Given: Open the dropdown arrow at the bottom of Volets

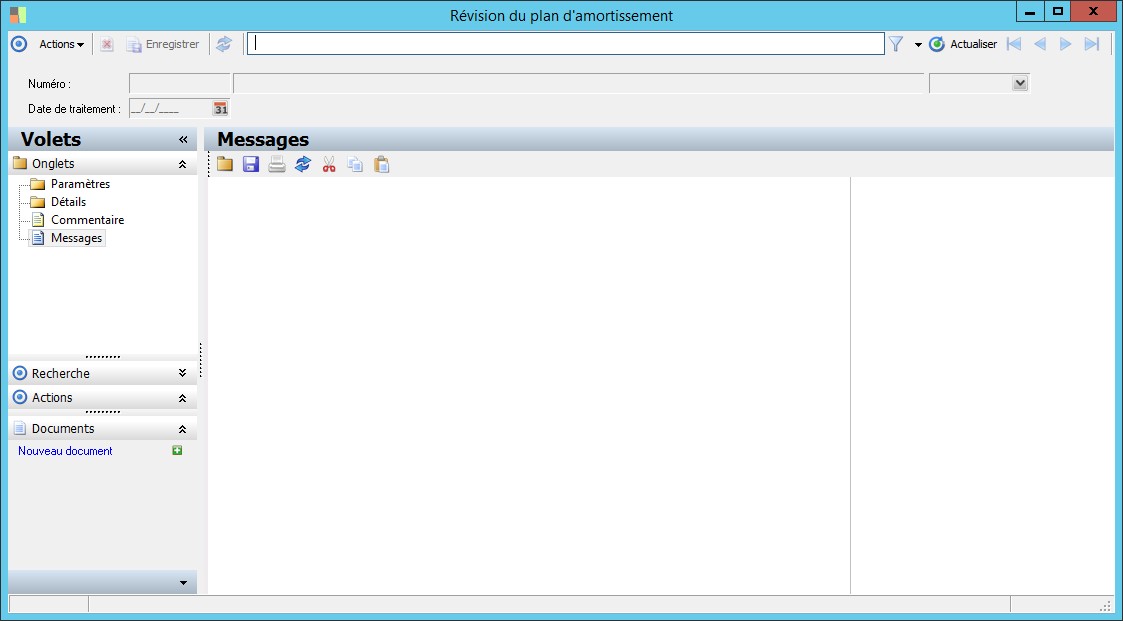Looking at the screenshot, I should click(183, 583).
